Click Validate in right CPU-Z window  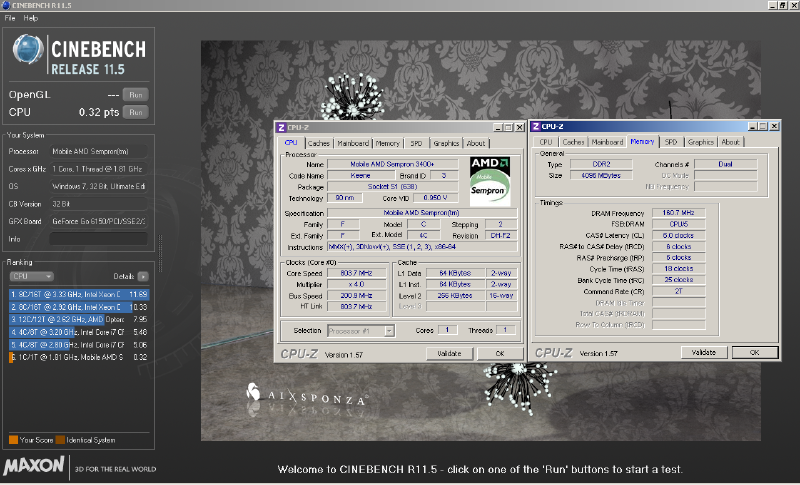tap(704, 352)
